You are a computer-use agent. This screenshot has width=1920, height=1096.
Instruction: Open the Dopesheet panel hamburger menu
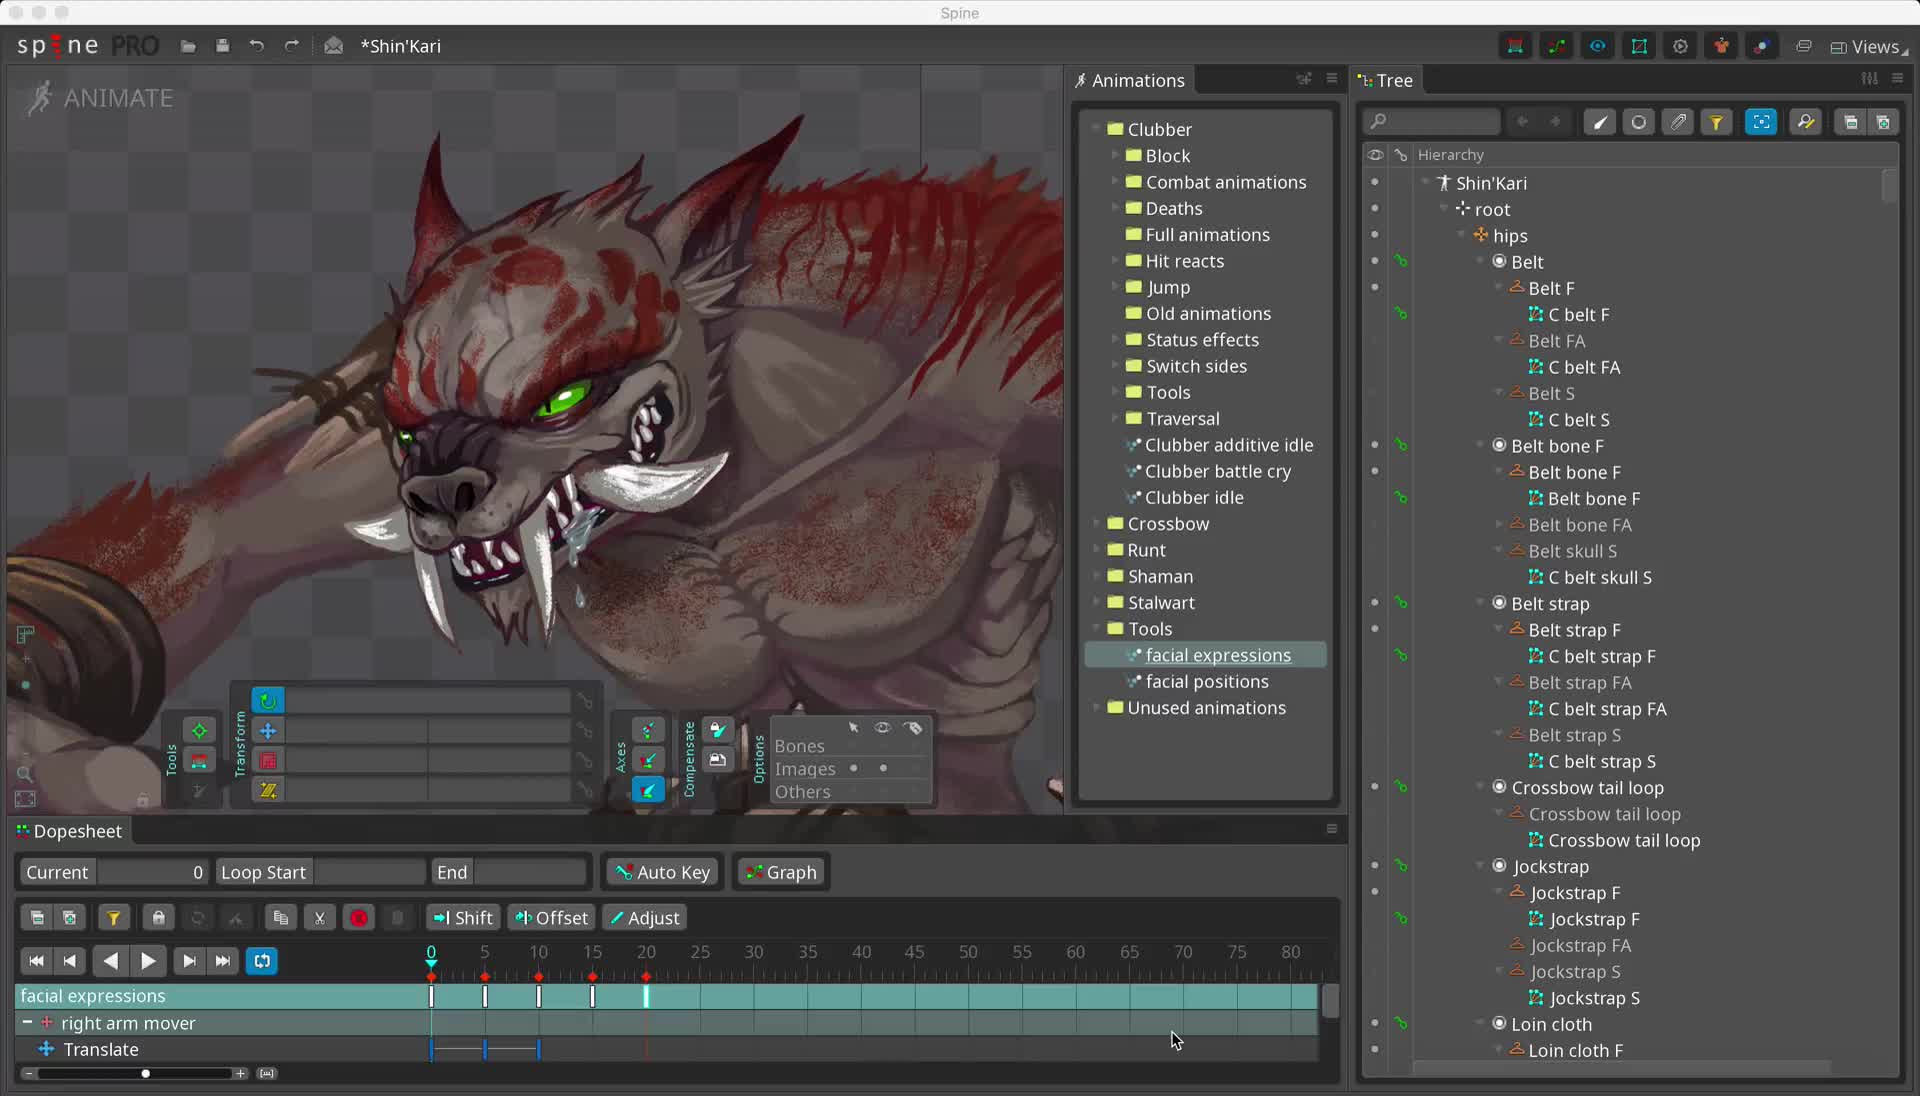pyautogui.click(x=1332, y=829)
